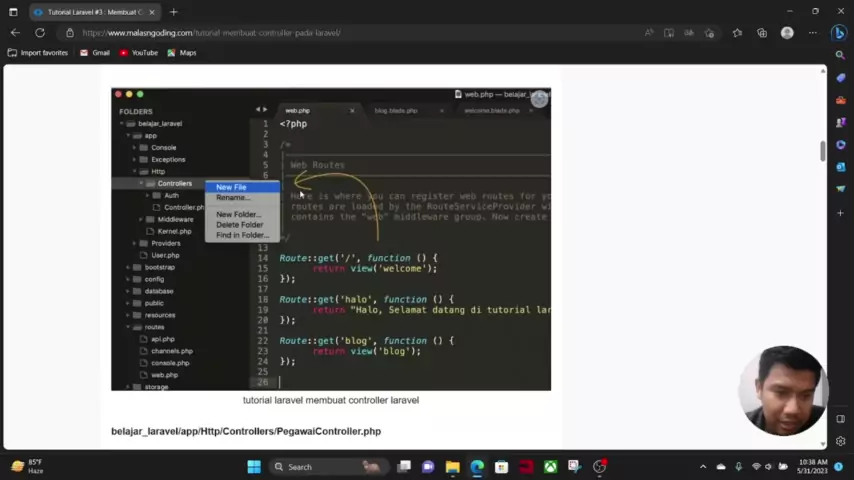The height and width of the screenshot is (480, 854).
Task: Click the Windows Start button
Action: coord(254,467)
